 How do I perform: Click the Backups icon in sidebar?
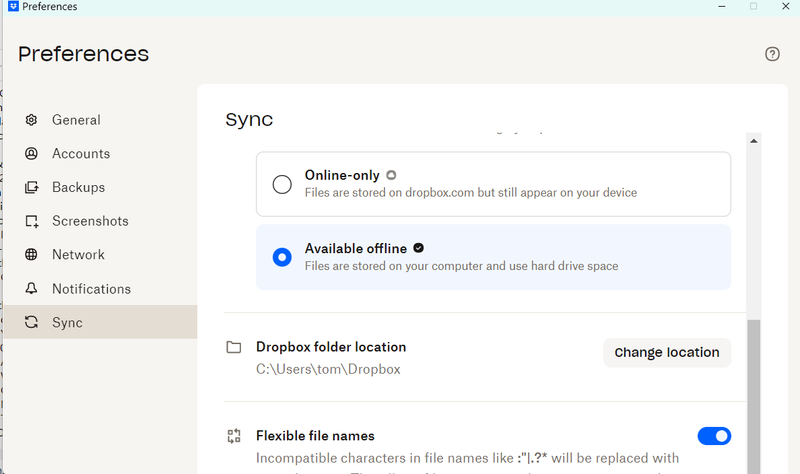click(32, 187)
